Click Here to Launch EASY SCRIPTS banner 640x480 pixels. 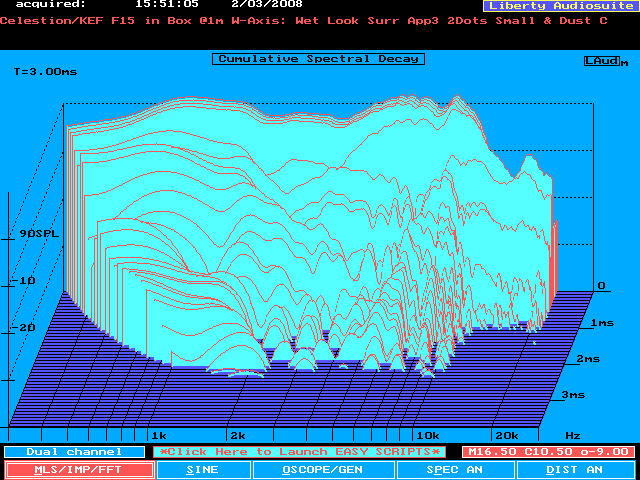coord(299,452)
